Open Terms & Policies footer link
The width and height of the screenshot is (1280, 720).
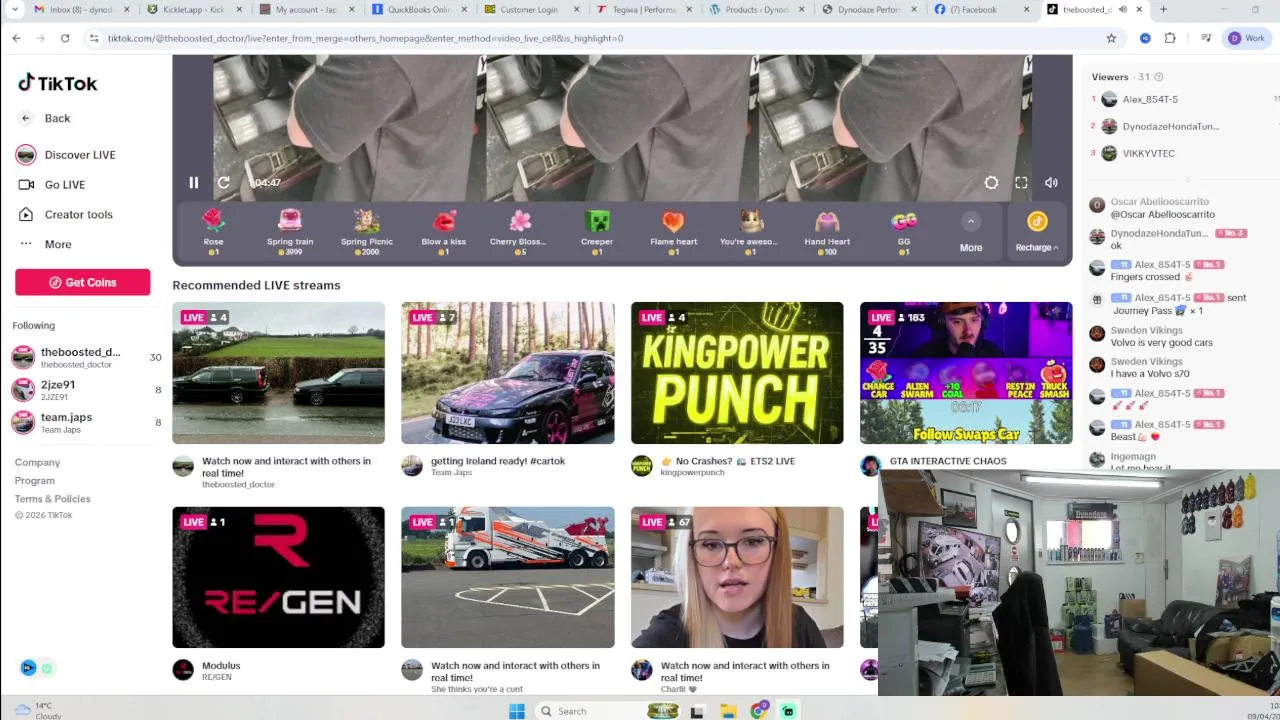click(52, 498)
